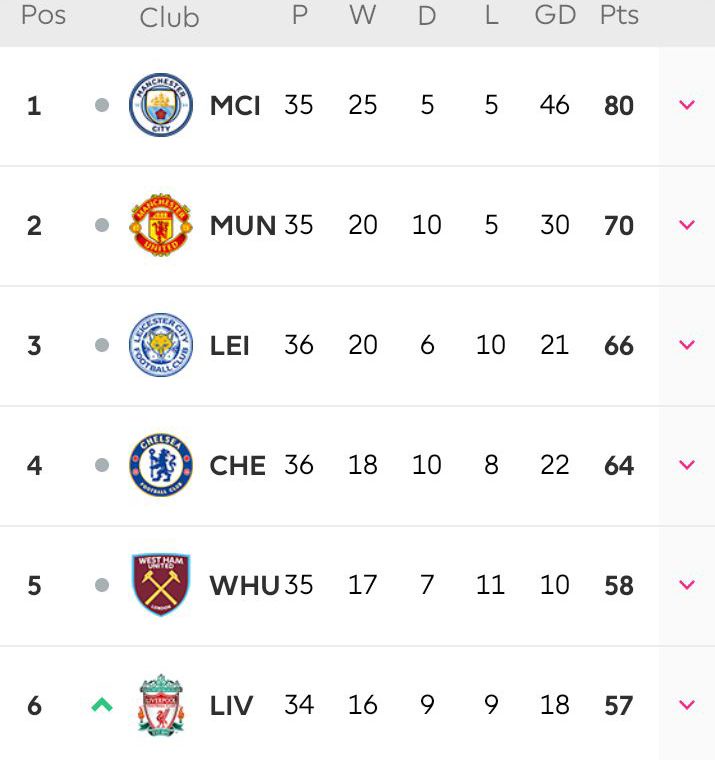This screenshot has height=760, width=715.
Task: Click the Manchester City club crest
Action: (x=161, y=105)
